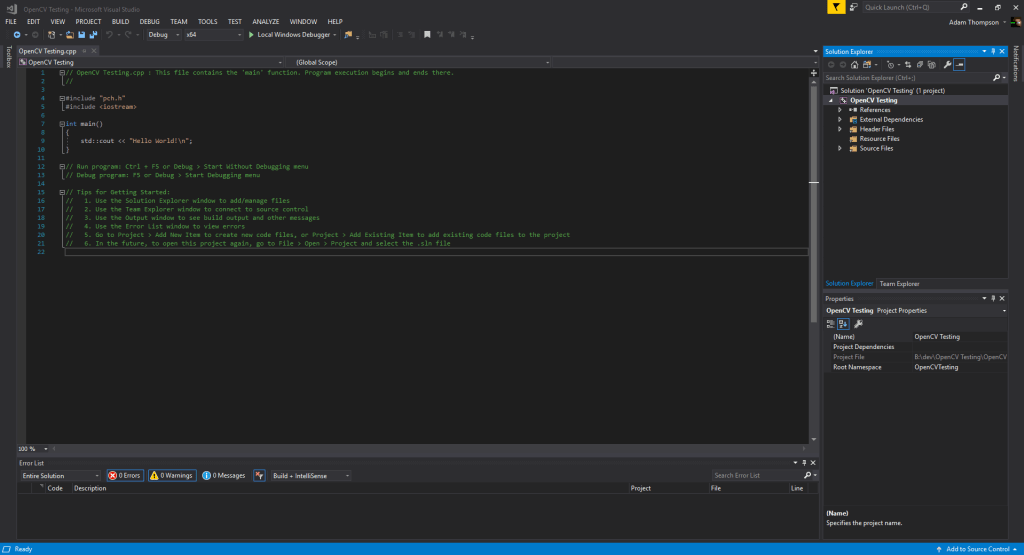The width and height of the screenshot is (1024, 555).
Task: Click the Alphabetical sort icon in Properties
Action: click(843, 324)
